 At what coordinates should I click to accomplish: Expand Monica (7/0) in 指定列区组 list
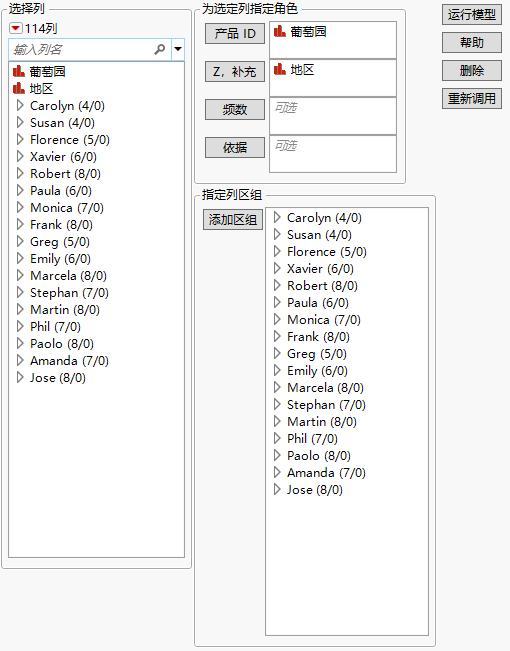tap(277, 320)
